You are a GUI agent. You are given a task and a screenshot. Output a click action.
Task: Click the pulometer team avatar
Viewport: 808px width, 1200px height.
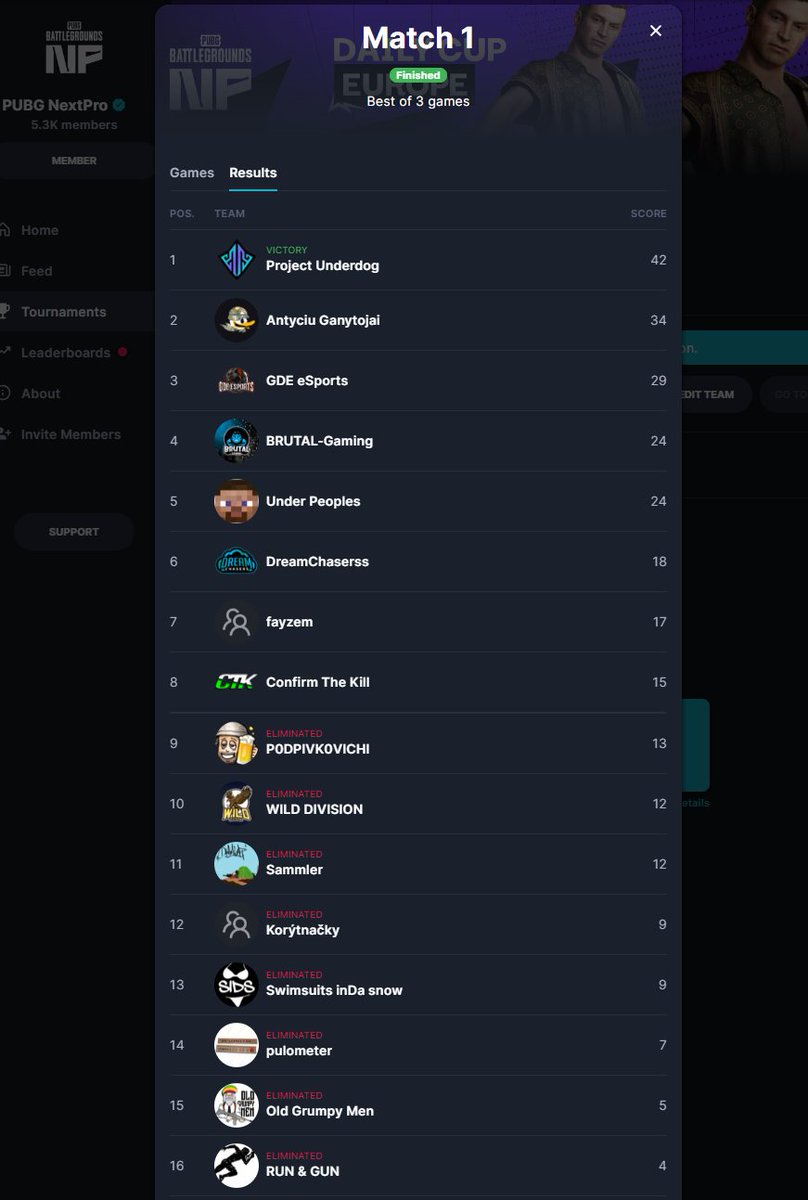(x=236, y=1044)
